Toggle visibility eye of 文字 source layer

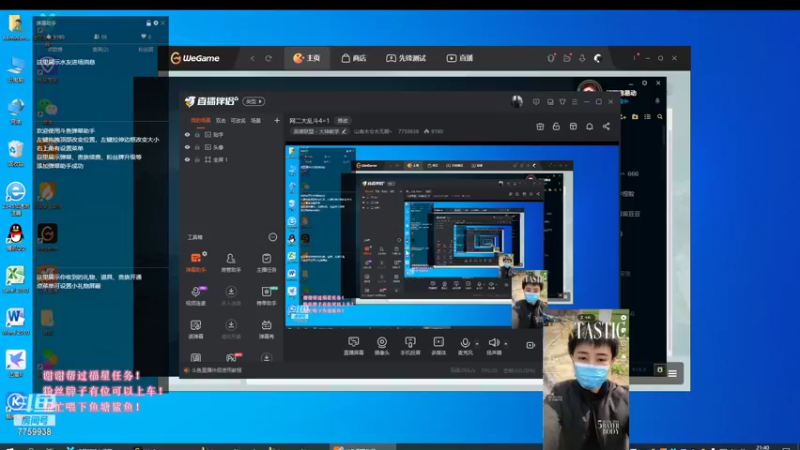click(x=187, y=135)
